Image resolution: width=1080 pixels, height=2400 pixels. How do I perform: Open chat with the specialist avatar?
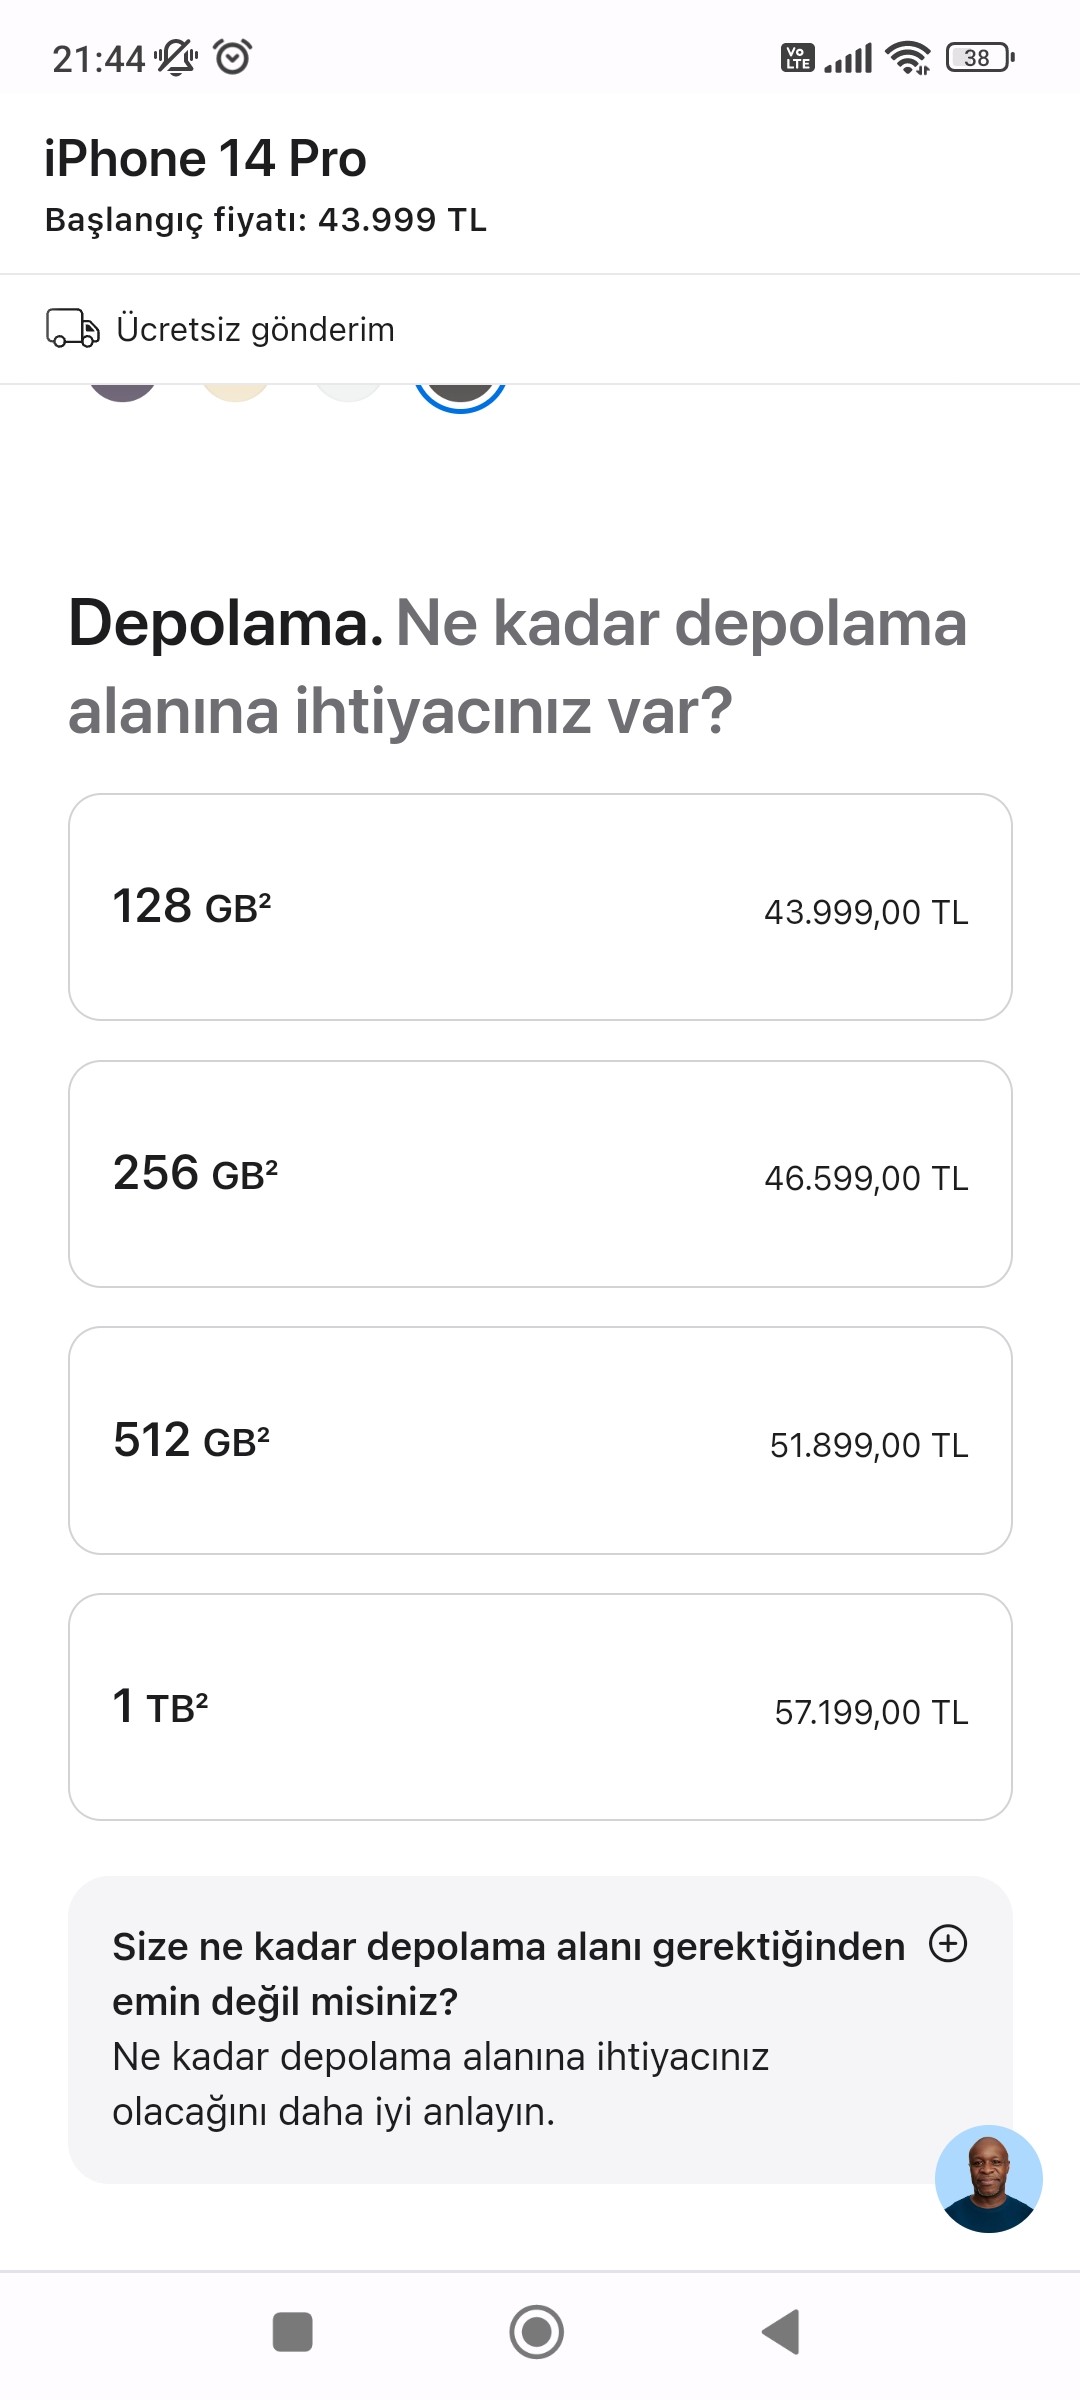(x=988, y=2178)
